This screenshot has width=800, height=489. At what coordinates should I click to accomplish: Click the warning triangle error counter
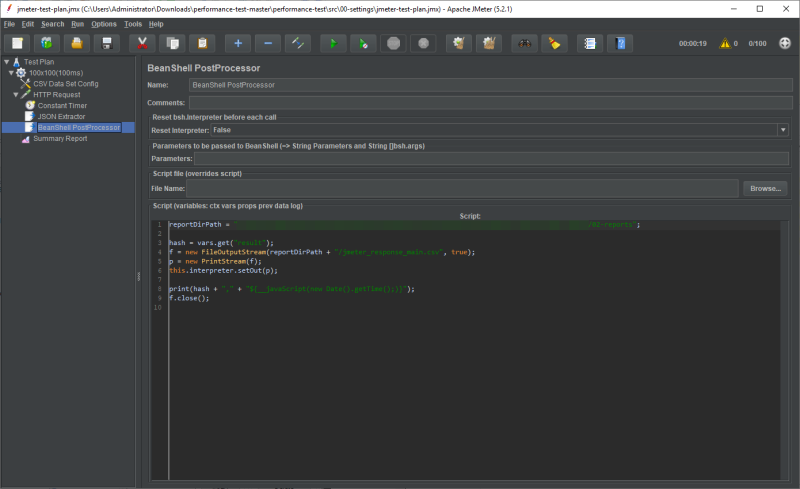tap(725, 43)
